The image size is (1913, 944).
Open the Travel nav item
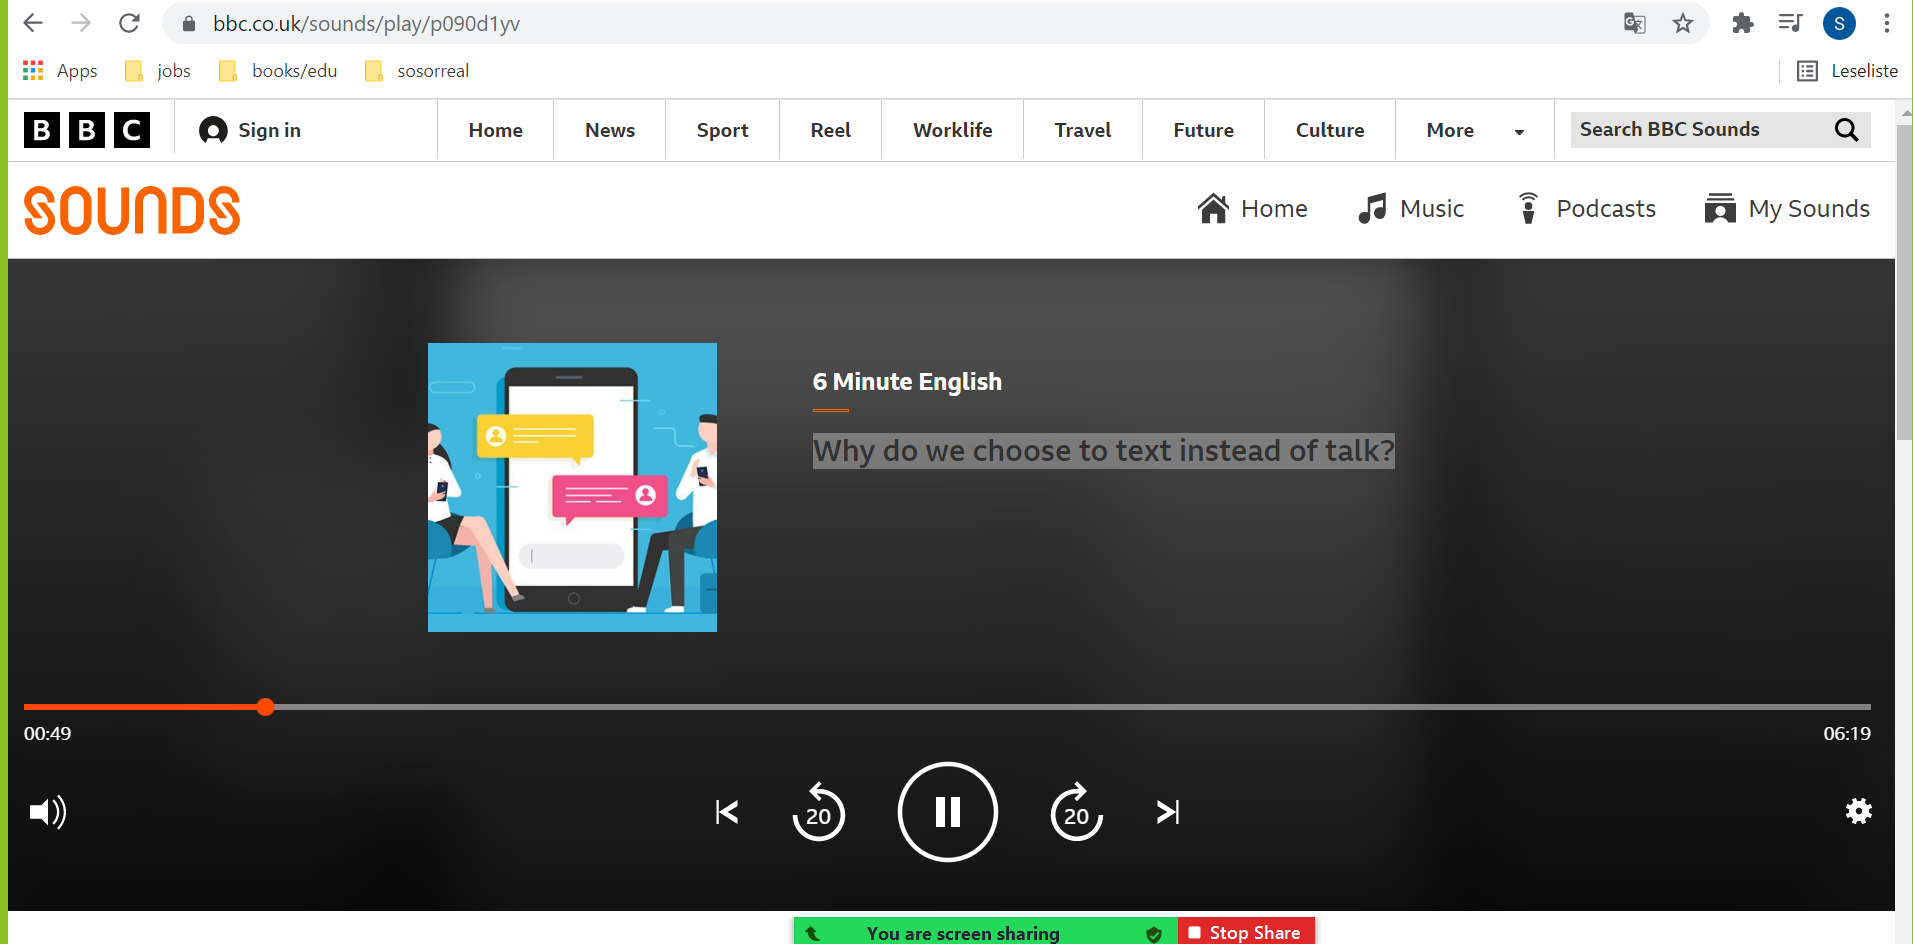coord(1082,130)
